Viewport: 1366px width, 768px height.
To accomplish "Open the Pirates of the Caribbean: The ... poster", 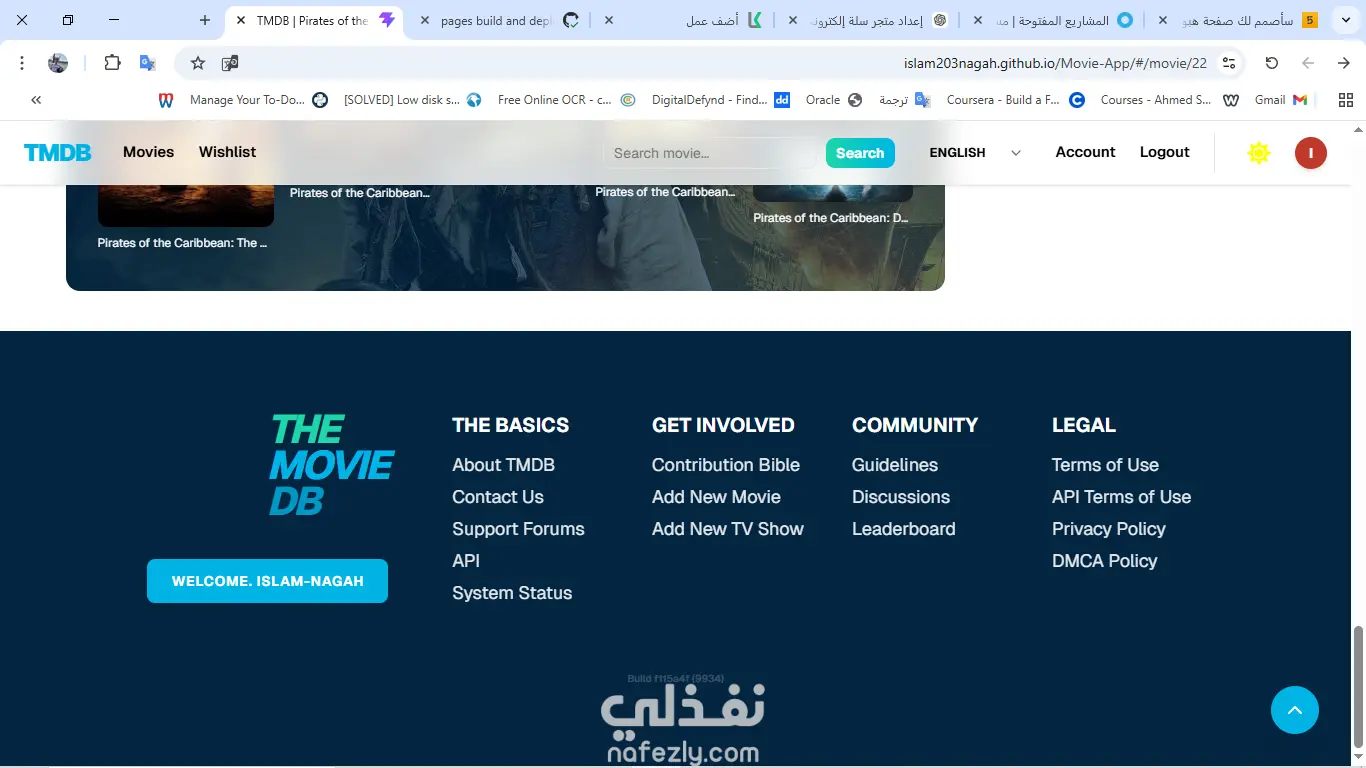I will (186, 206).
